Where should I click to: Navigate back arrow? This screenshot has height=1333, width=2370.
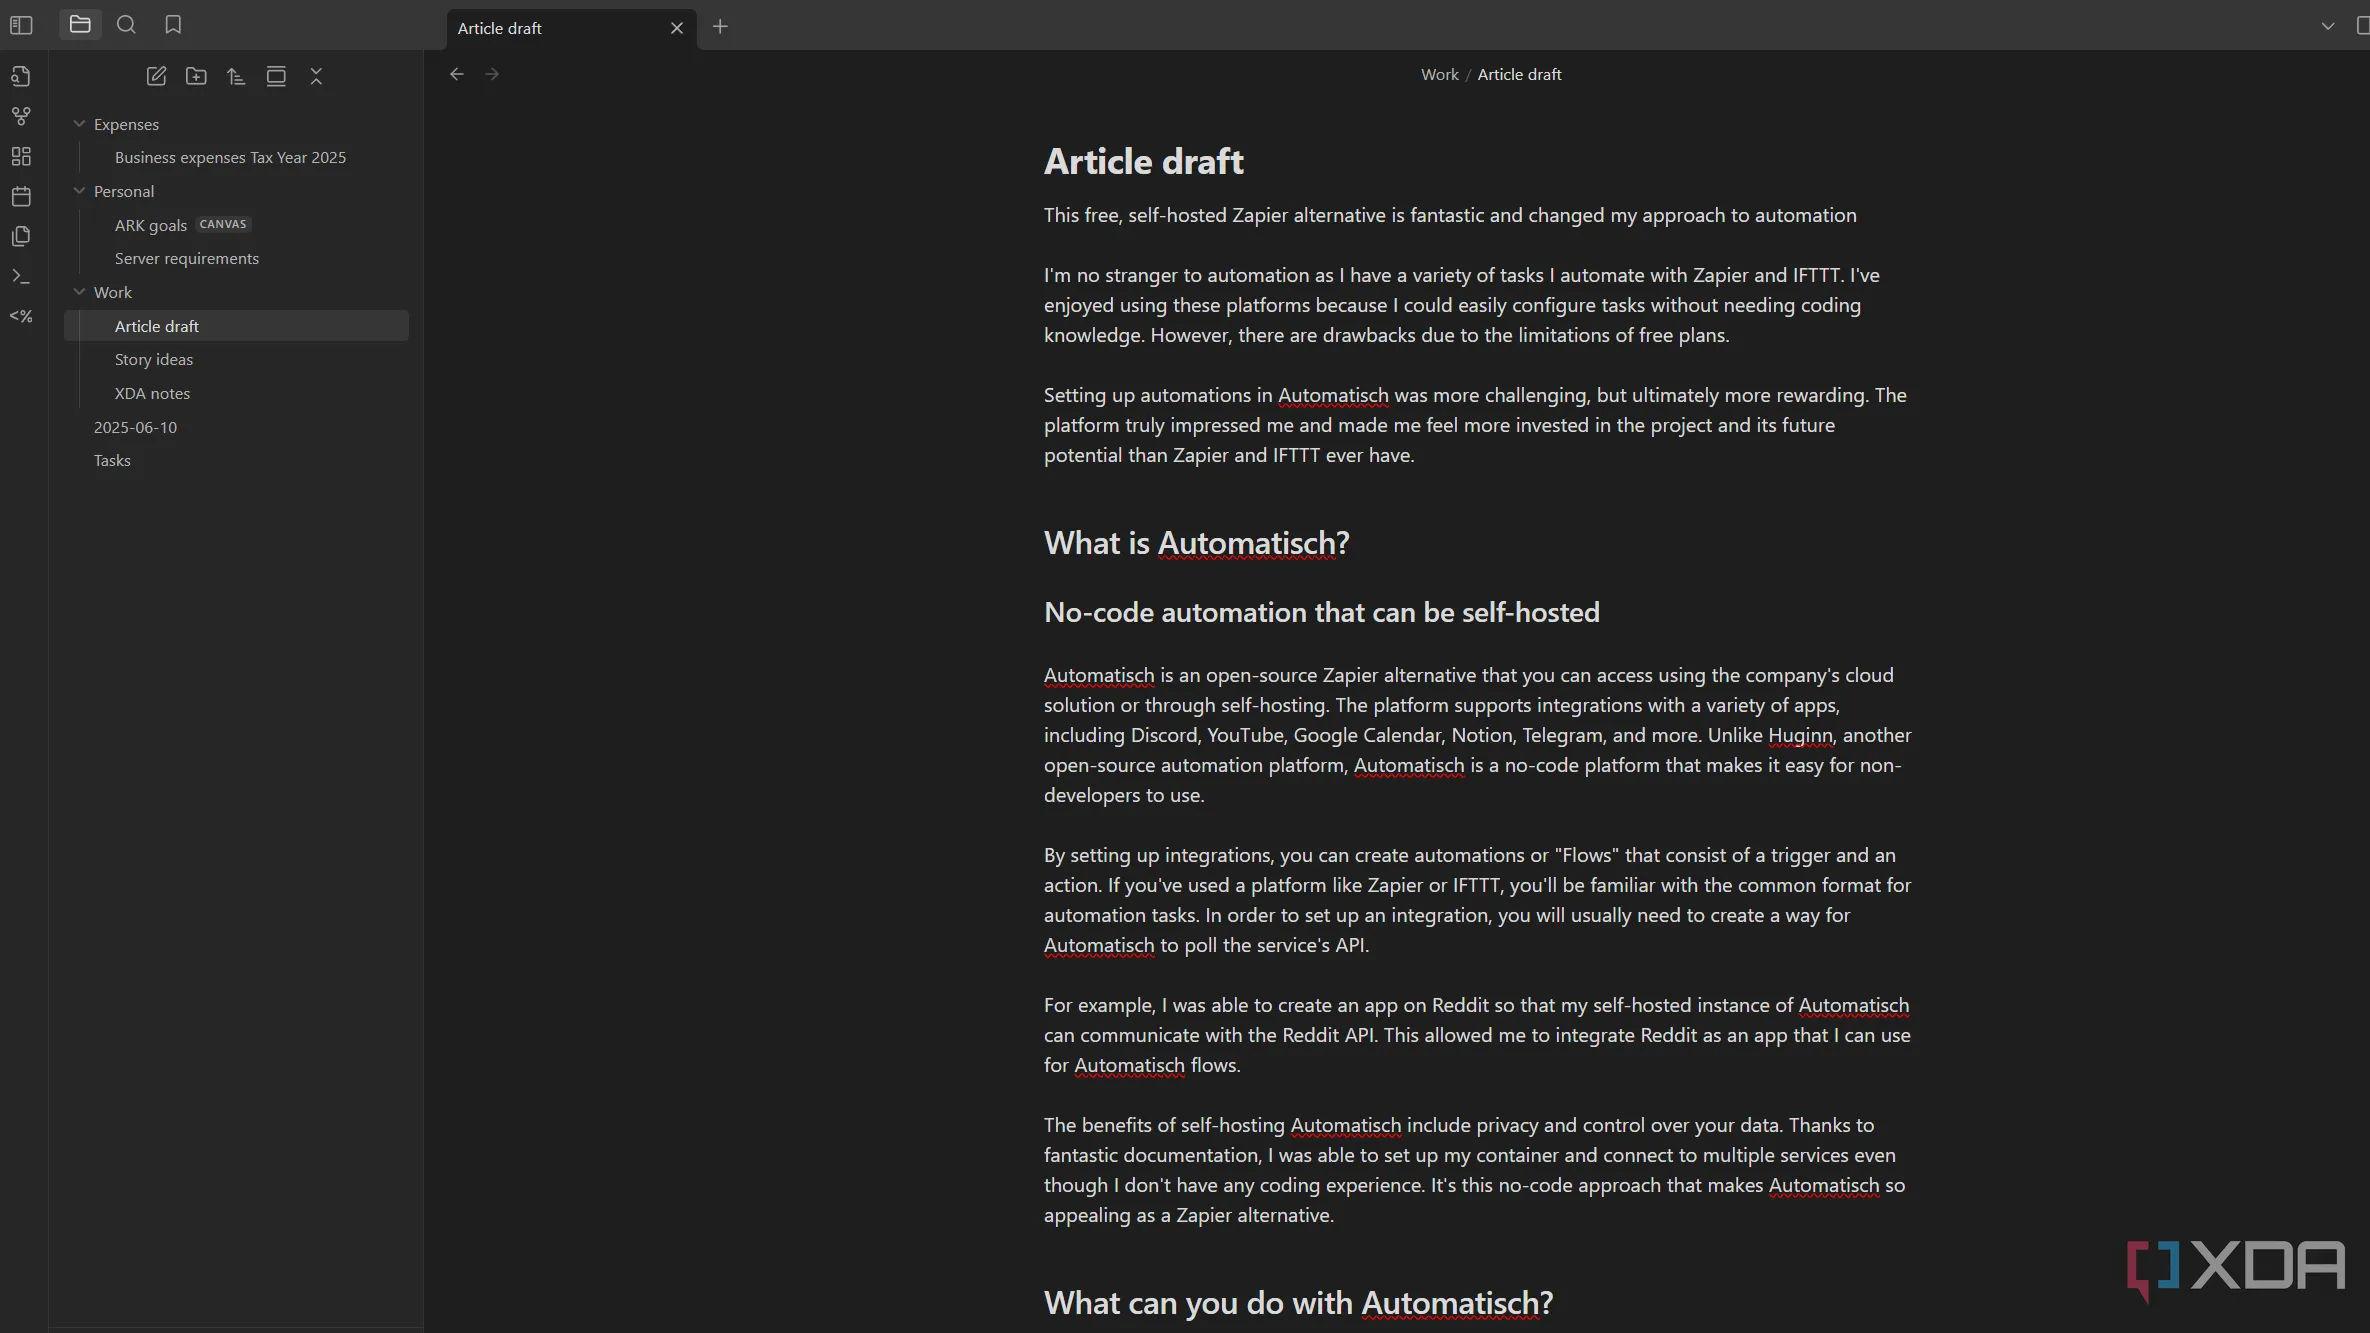457,74
